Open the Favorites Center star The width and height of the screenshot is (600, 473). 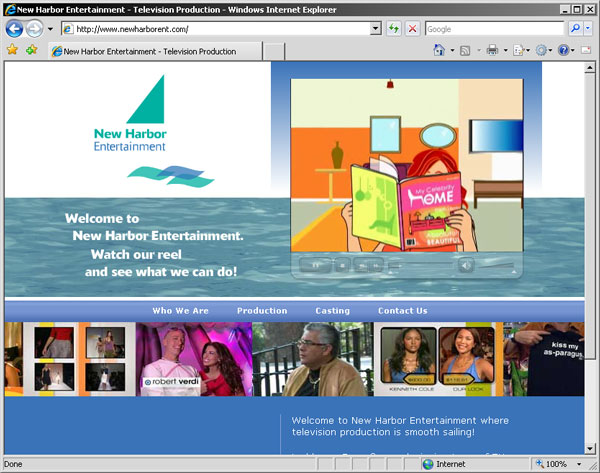coord(12,50)
